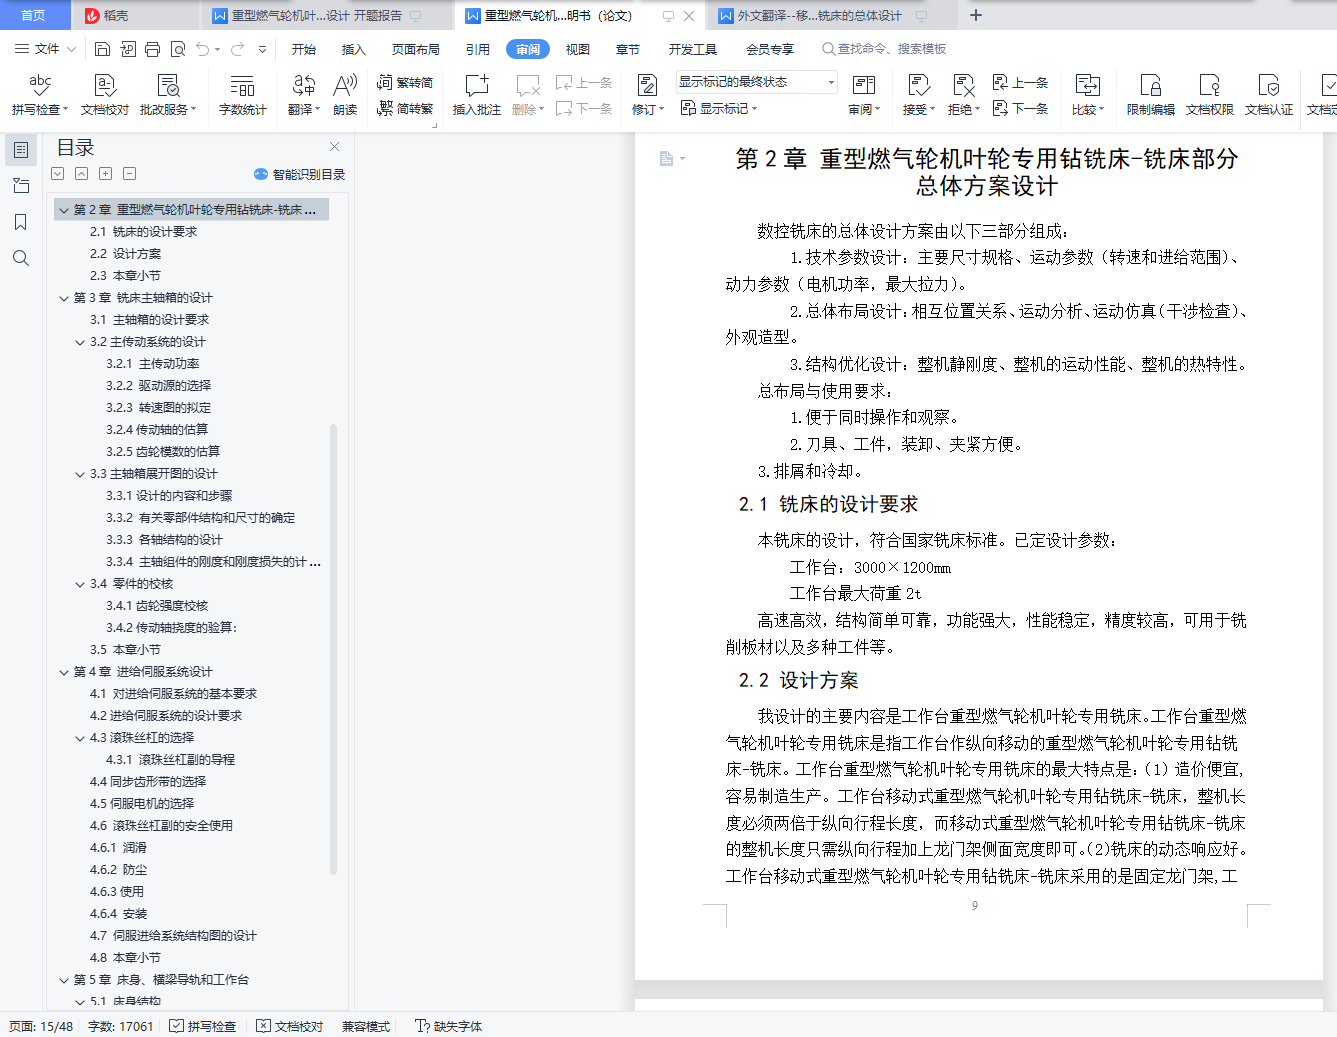Open the 会员专享 member tab
Image resolution: width=1337 pixels, height=1037 pixels.
(770, 49)
